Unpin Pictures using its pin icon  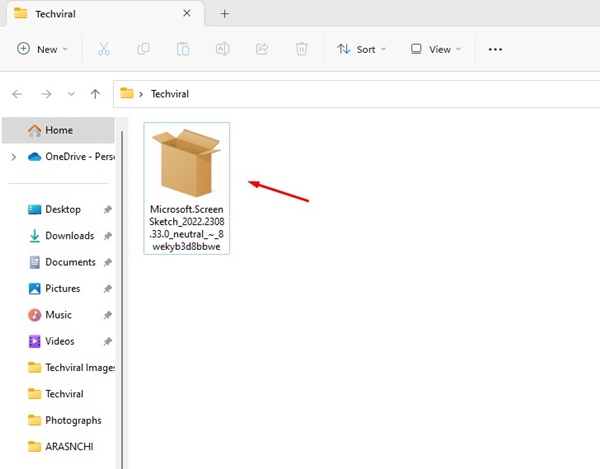click(x=108, y=289)
